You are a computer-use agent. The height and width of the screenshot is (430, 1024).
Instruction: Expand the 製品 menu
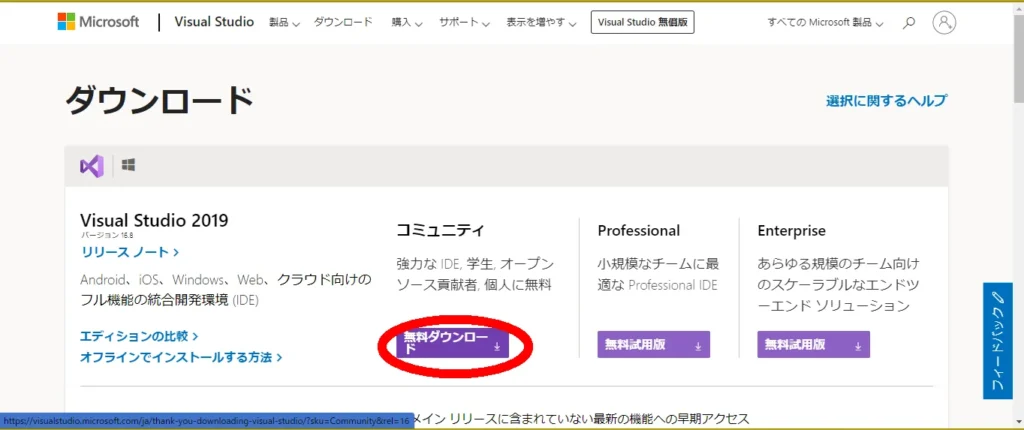coord(284,22)
